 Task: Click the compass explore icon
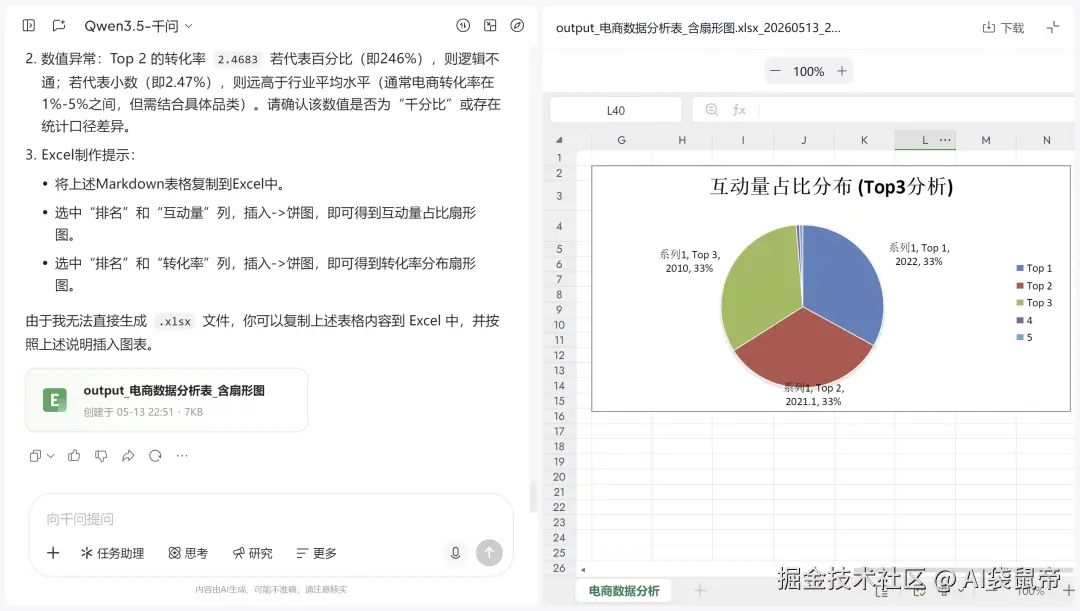(517, 25)
